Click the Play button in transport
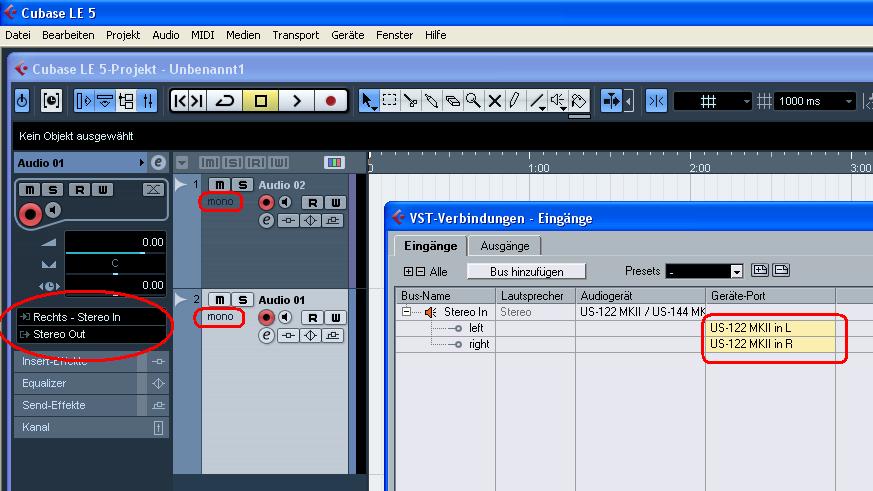The height and width of the screenshot is (491, 873). (296, 101)
